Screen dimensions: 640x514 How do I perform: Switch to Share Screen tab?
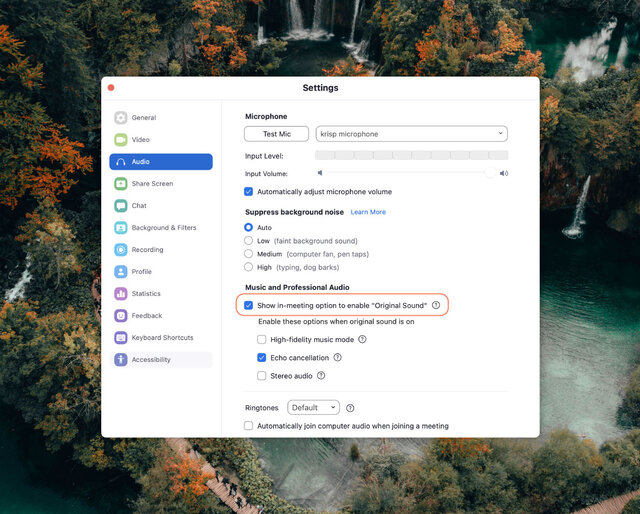pos(161,184)
